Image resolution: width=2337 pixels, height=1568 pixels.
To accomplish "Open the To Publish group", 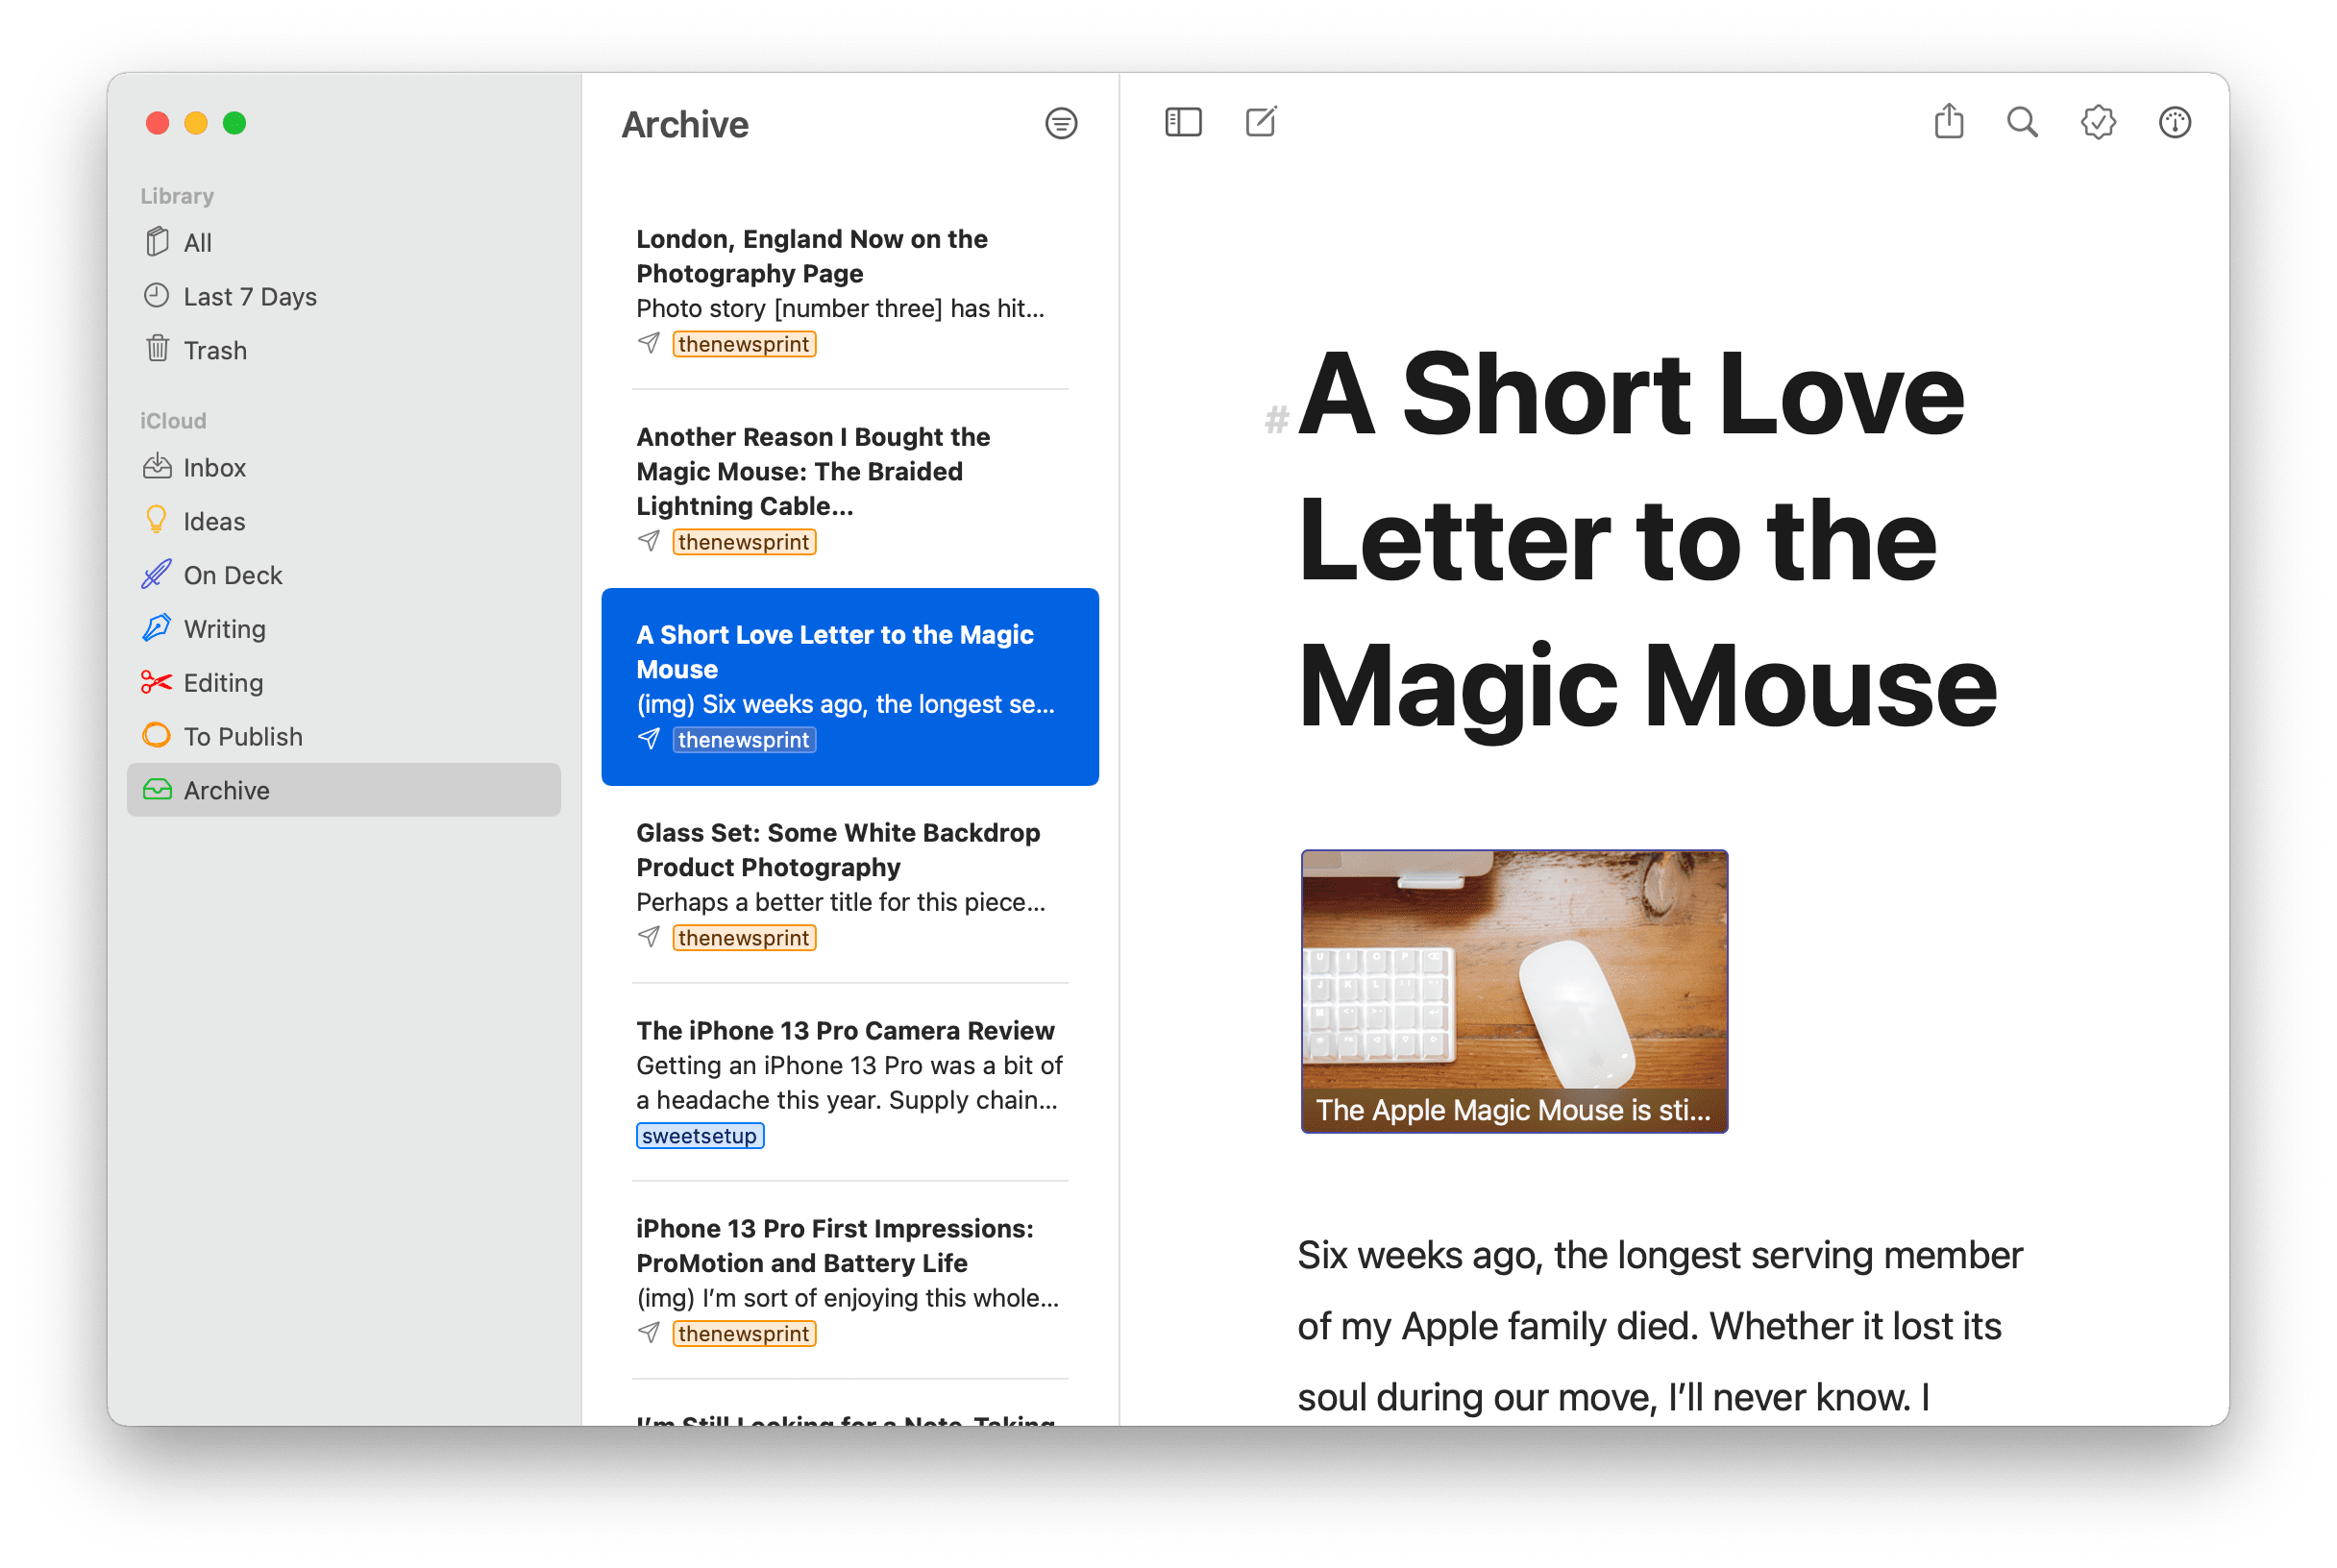I will click(x=344, y=737).
